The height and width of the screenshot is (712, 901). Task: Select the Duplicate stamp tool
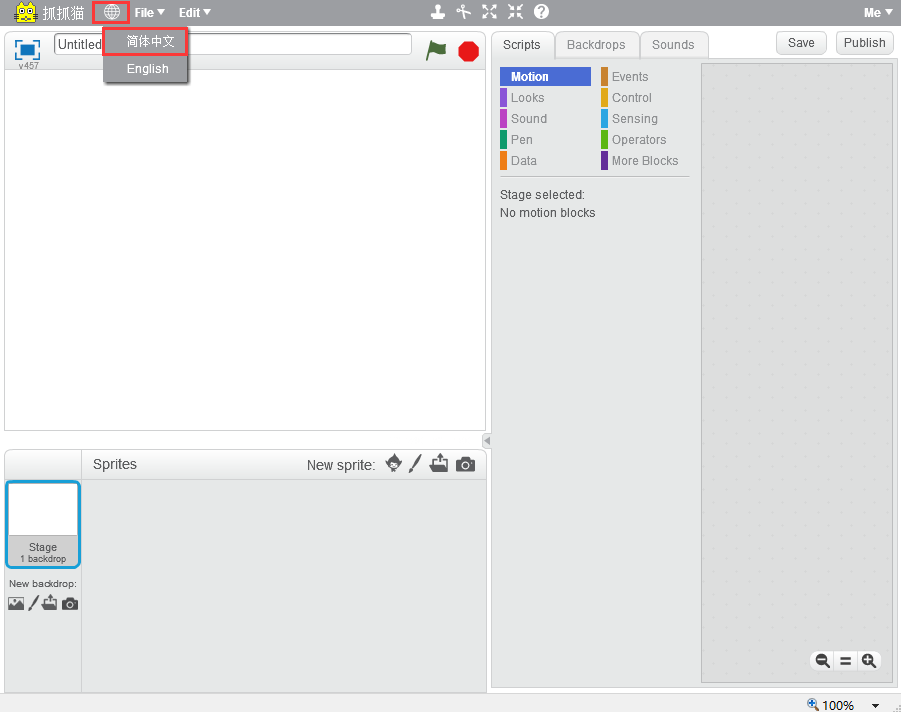point(437,12)
